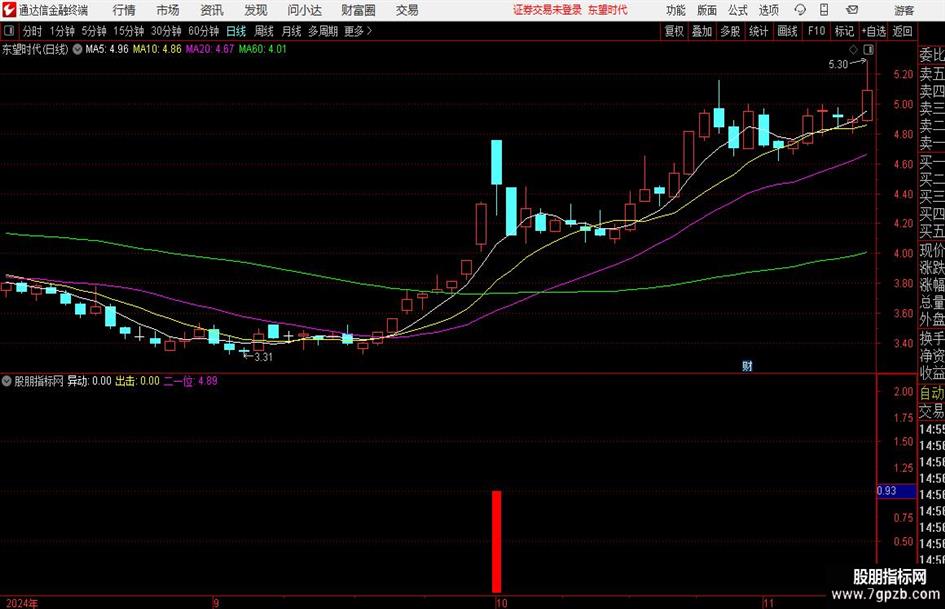Open the mail envelope icon
This screenshot has width=945, height=609.
(x=852, y=10)
